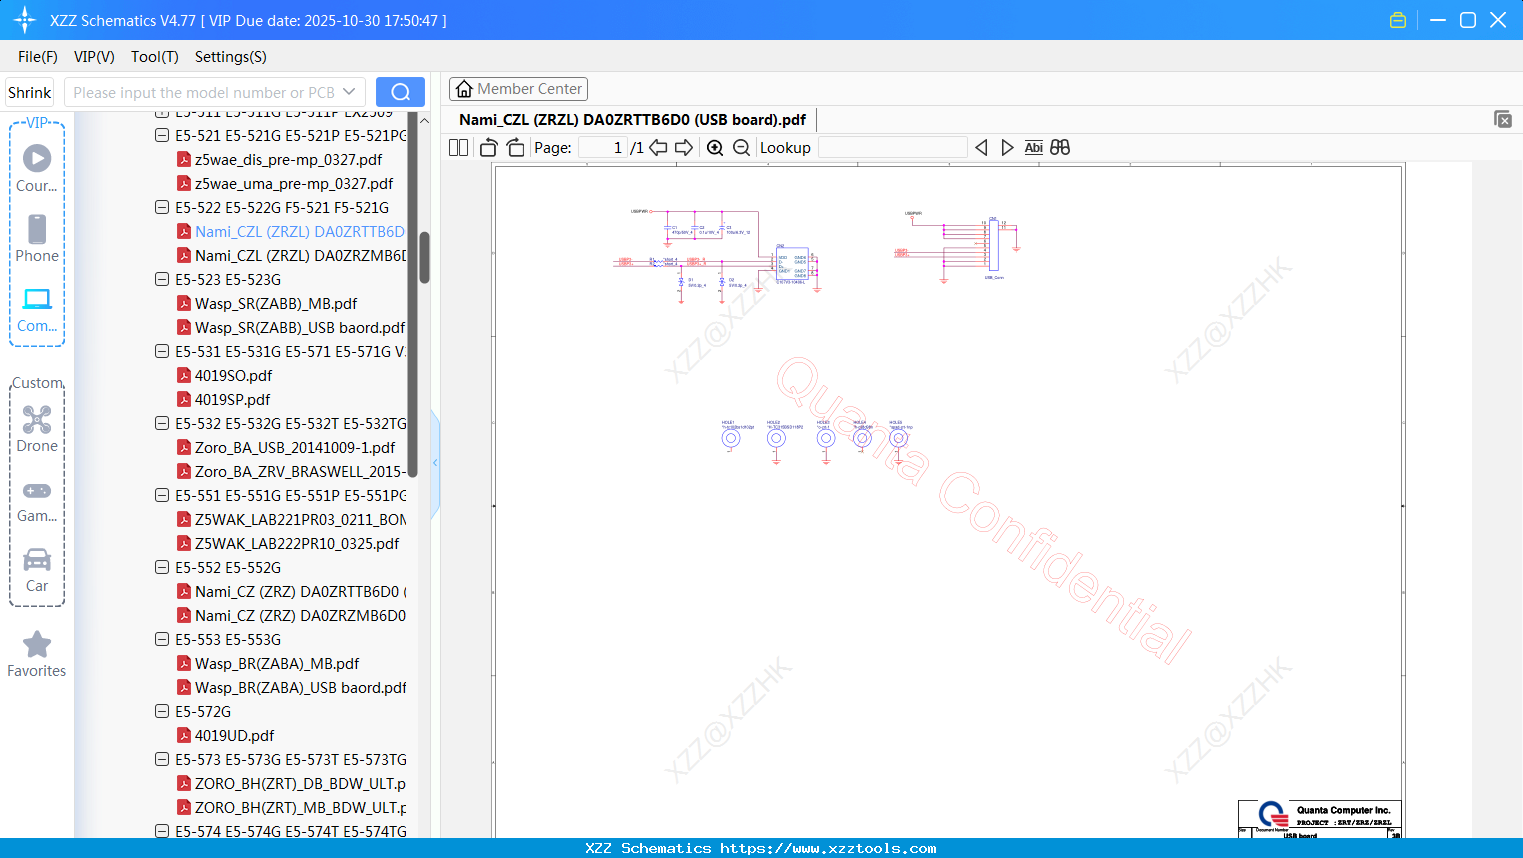Go to next page arrow
Viewport: 1523px width, 858px height.
click(x=684, y=147)
